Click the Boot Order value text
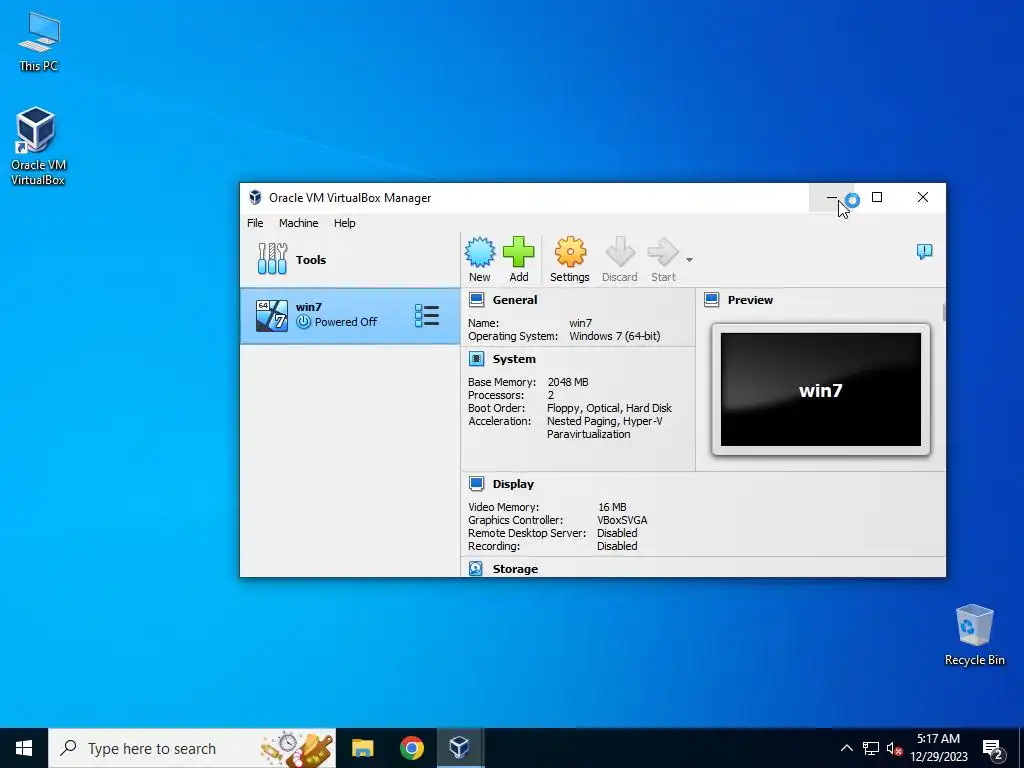 tap(609, 408)
